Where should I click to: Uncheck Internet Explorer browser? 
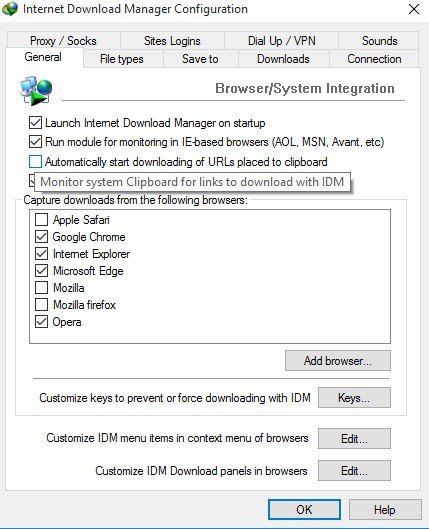41,253
